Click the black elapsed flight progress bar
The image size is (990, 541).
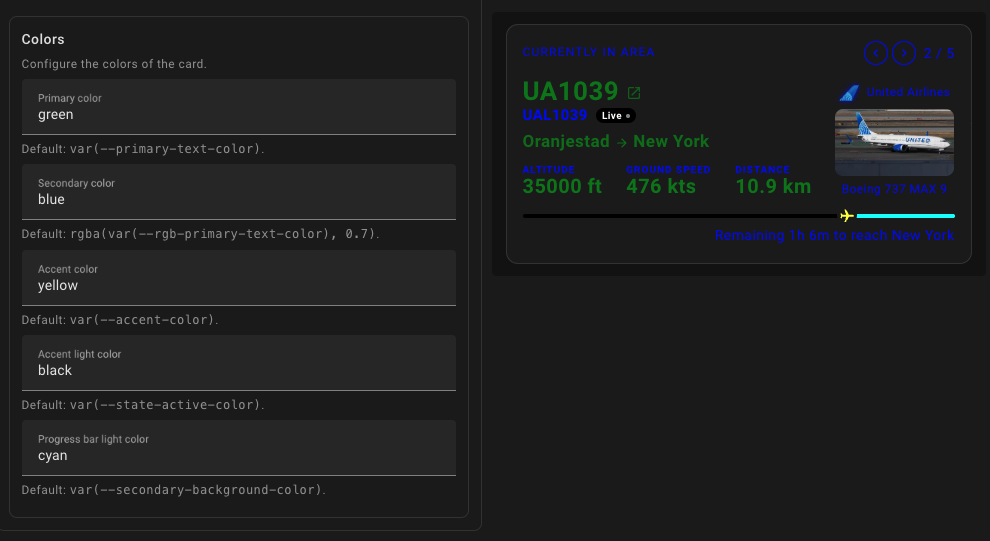pos(680,216)
